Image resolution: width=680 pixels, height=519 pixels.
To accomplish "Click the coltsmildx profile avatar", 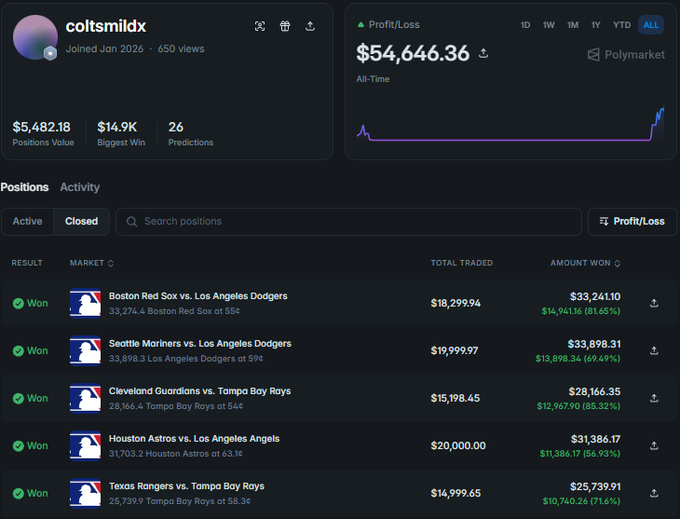I will 35,37.
